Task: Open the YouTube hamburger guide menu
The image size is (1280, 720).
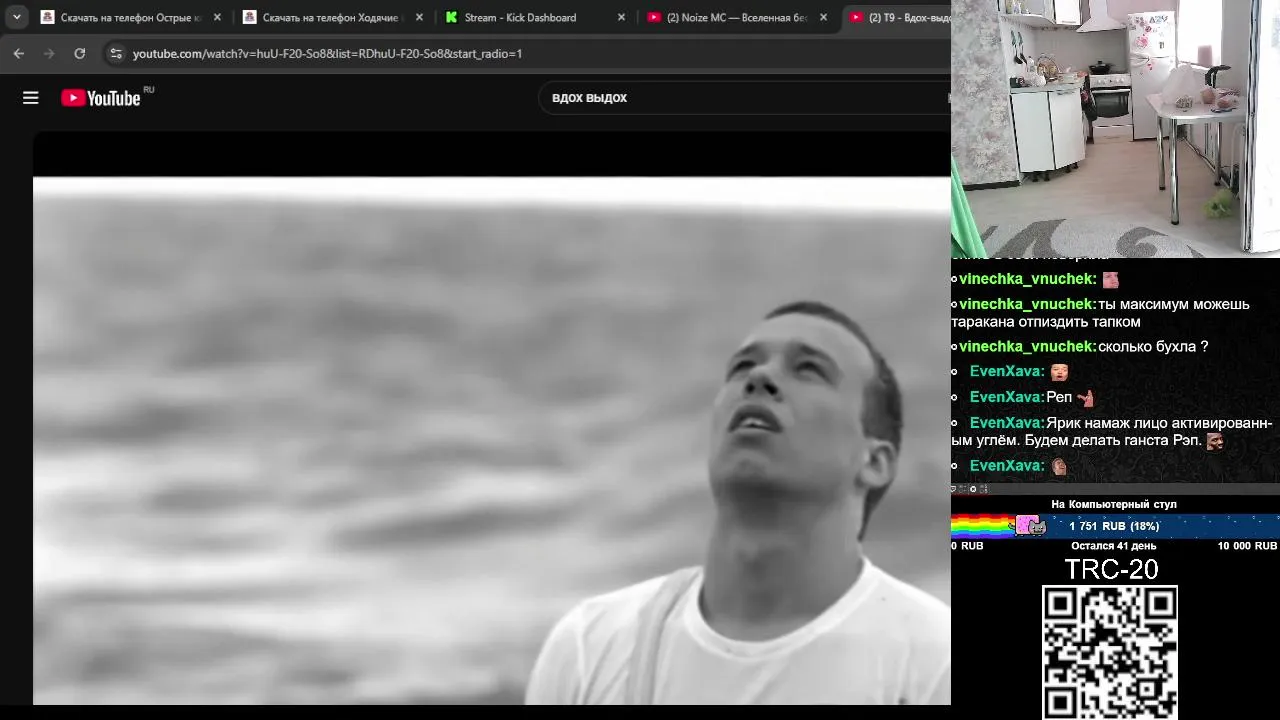Action: [x=31, y=98]
